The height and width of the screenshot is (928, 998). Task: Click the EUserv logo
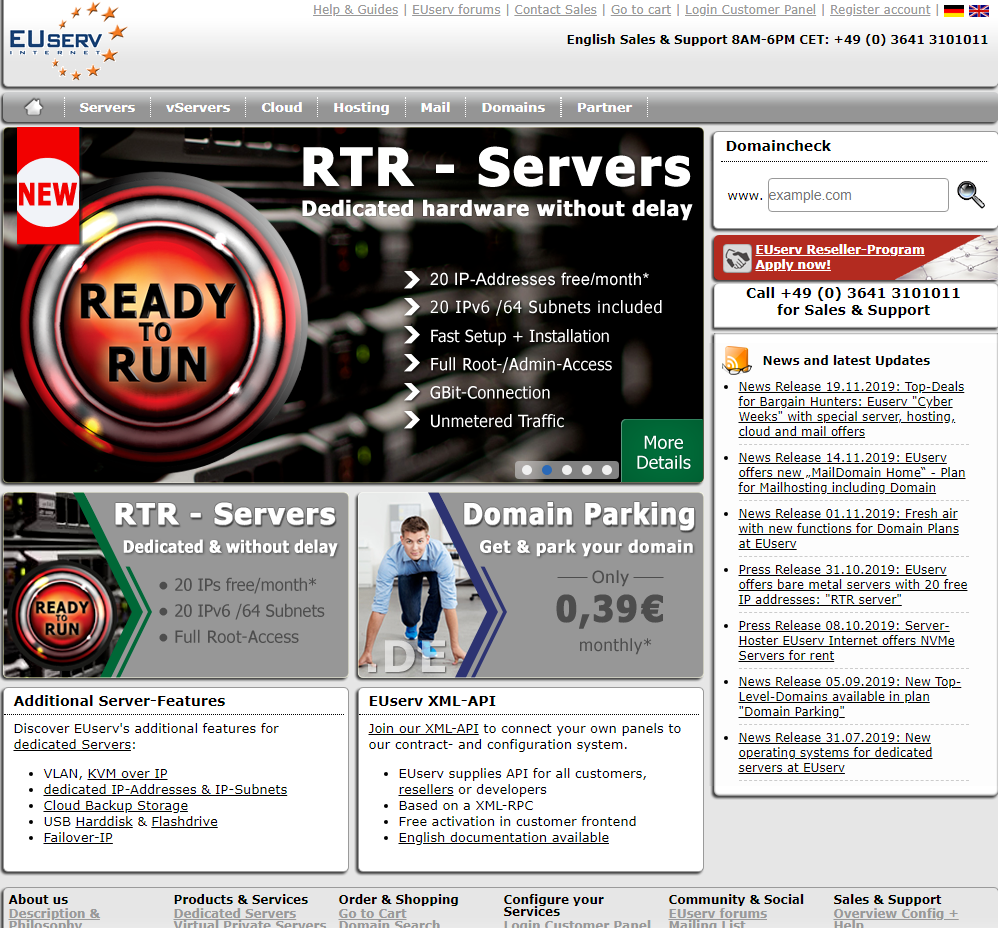(x=67, y=42)
